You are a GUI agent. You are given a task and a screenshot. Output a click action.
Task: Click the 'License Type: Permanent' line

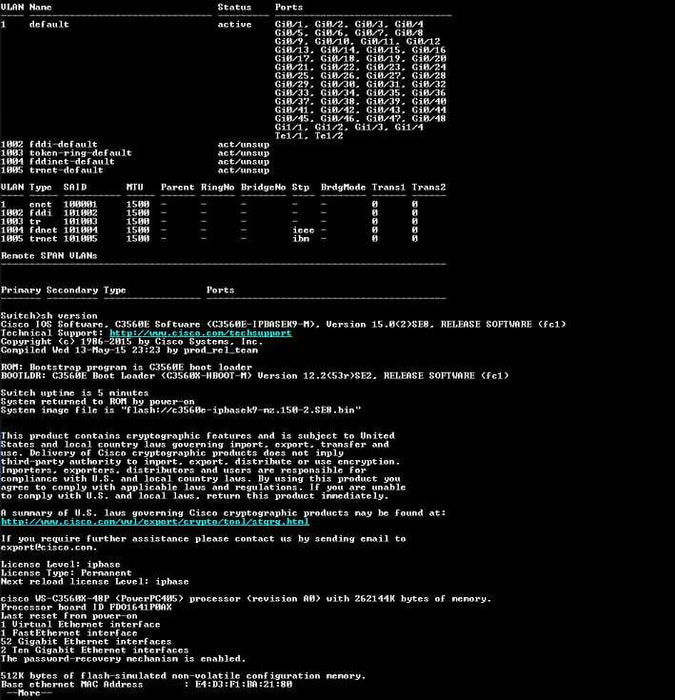coord(67,573)
